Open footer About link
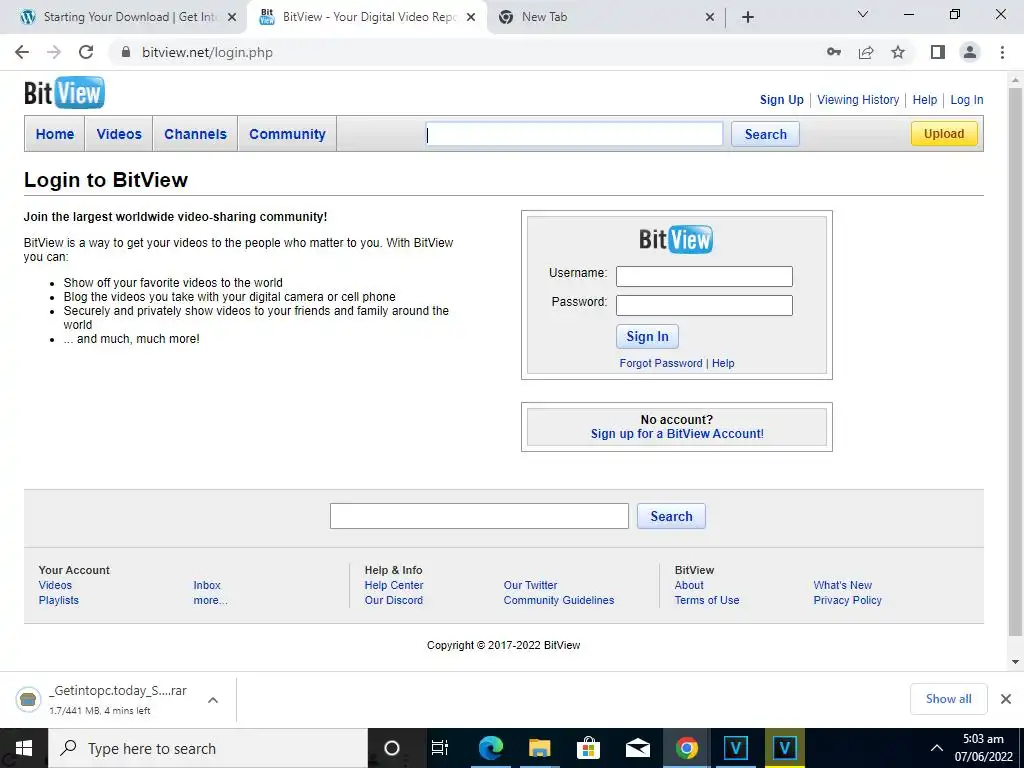Screen dimensions: 1024x768 689,585
